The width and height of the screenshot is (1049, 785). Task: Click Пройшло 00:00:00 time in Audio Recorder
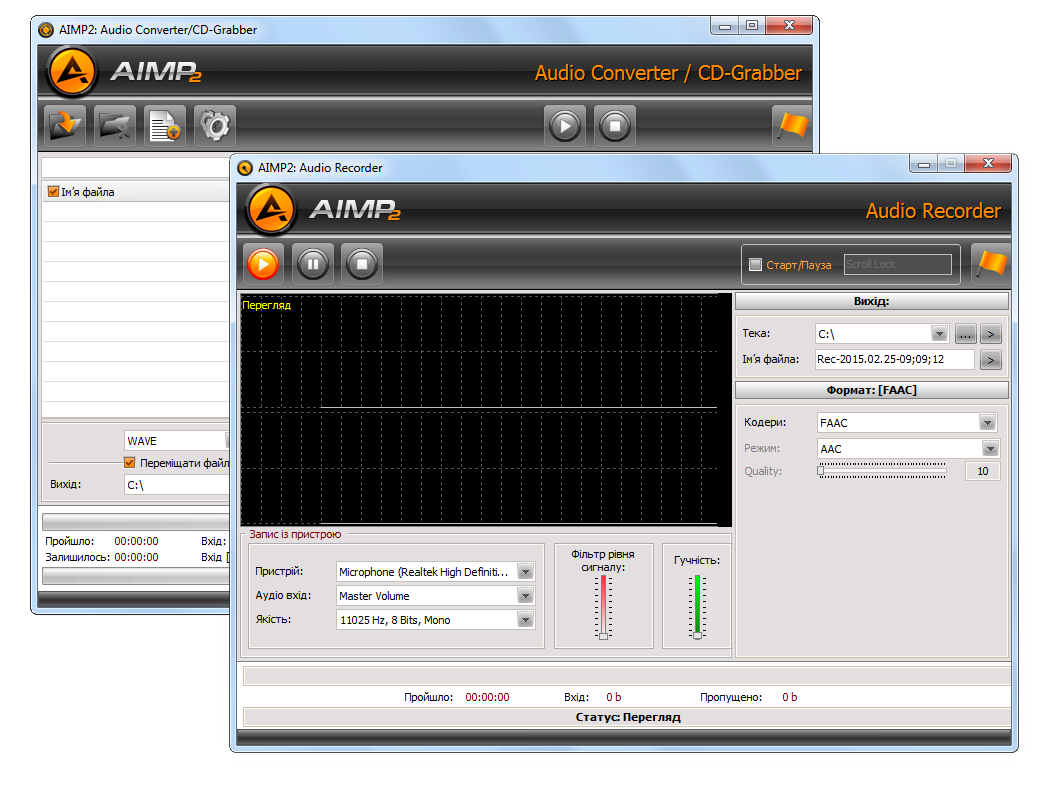click(487, 697)
